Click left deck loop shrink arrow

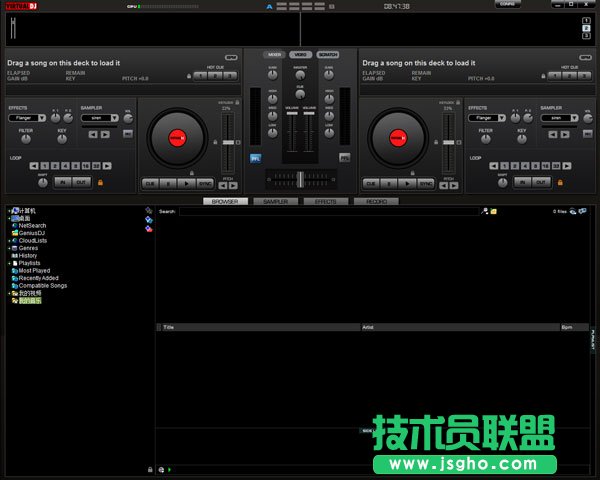[x=34, y=166]
